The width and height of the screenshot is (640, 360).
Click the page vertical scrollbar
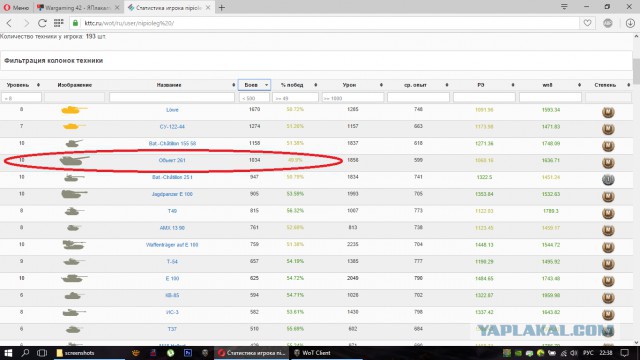(636, 71)
